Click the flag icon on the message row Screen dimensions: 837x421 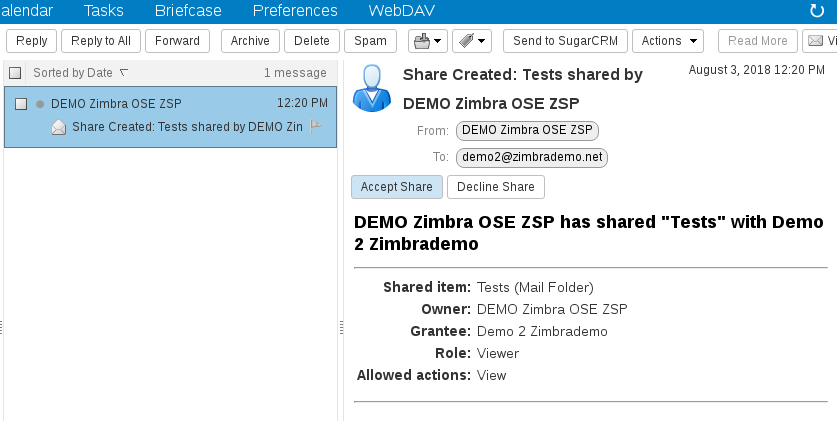tap(316, 126)
